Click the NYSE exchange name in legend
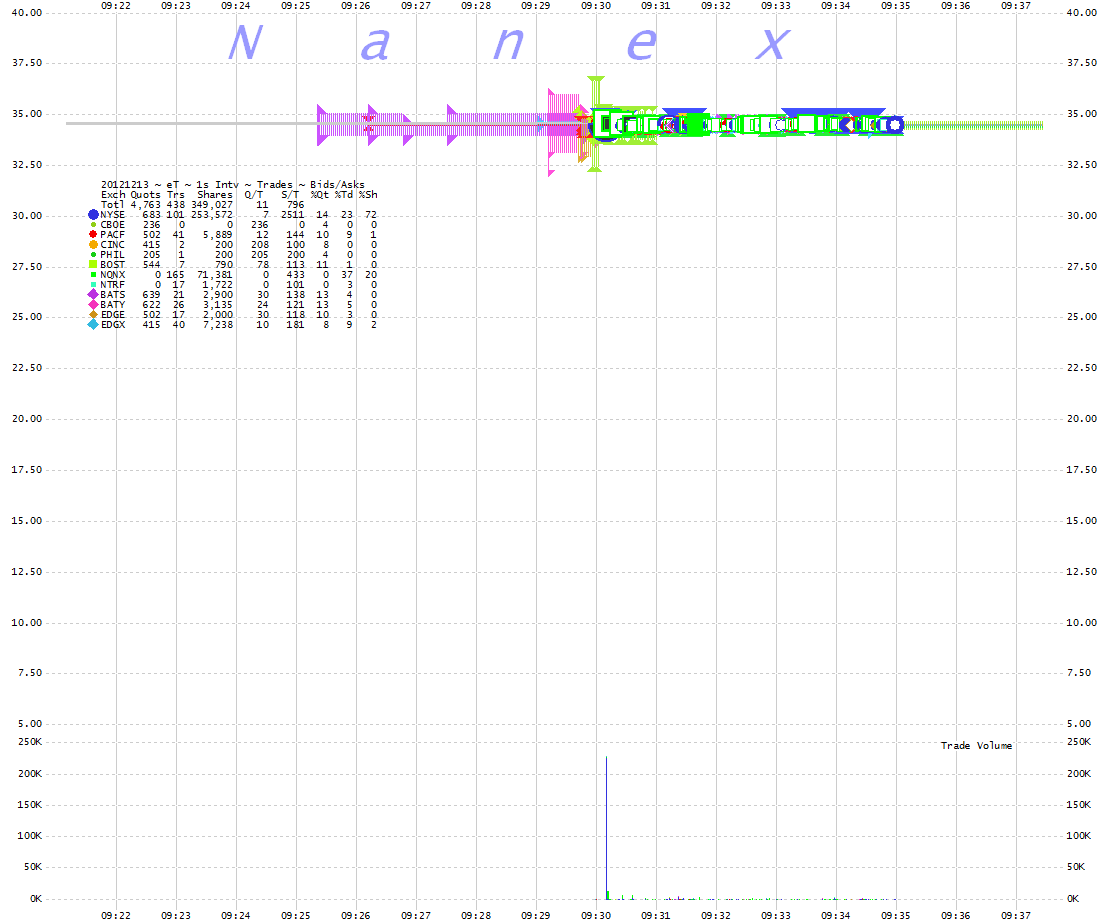This screenshot has height=922, width=1109. pos(112,215)
